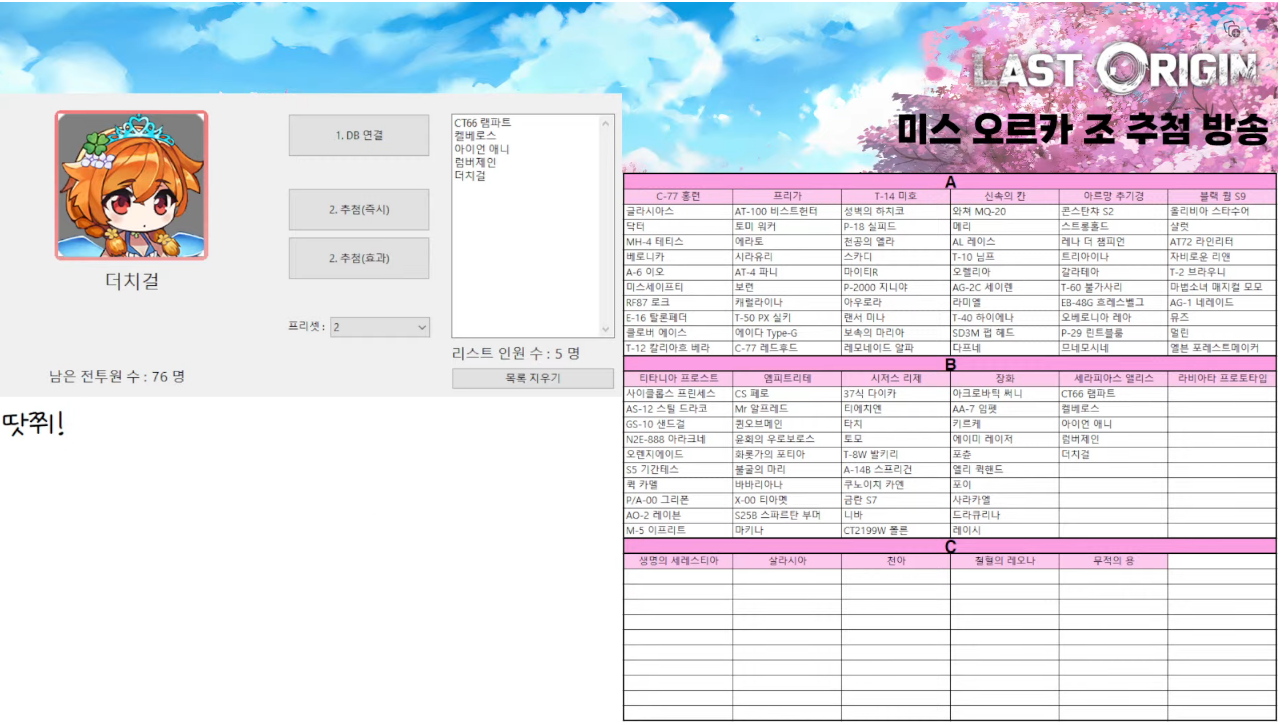Click the '남은 전투원 수 : 76 명' label

(x=117, y=377)
